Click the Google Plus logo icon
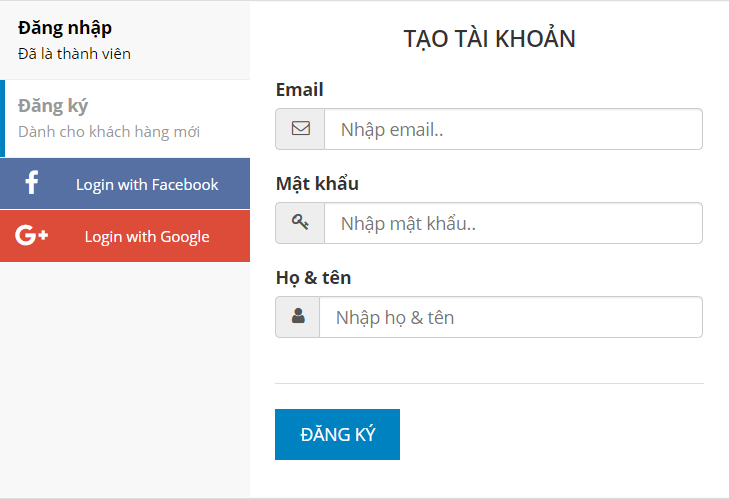 click(32, 235)
